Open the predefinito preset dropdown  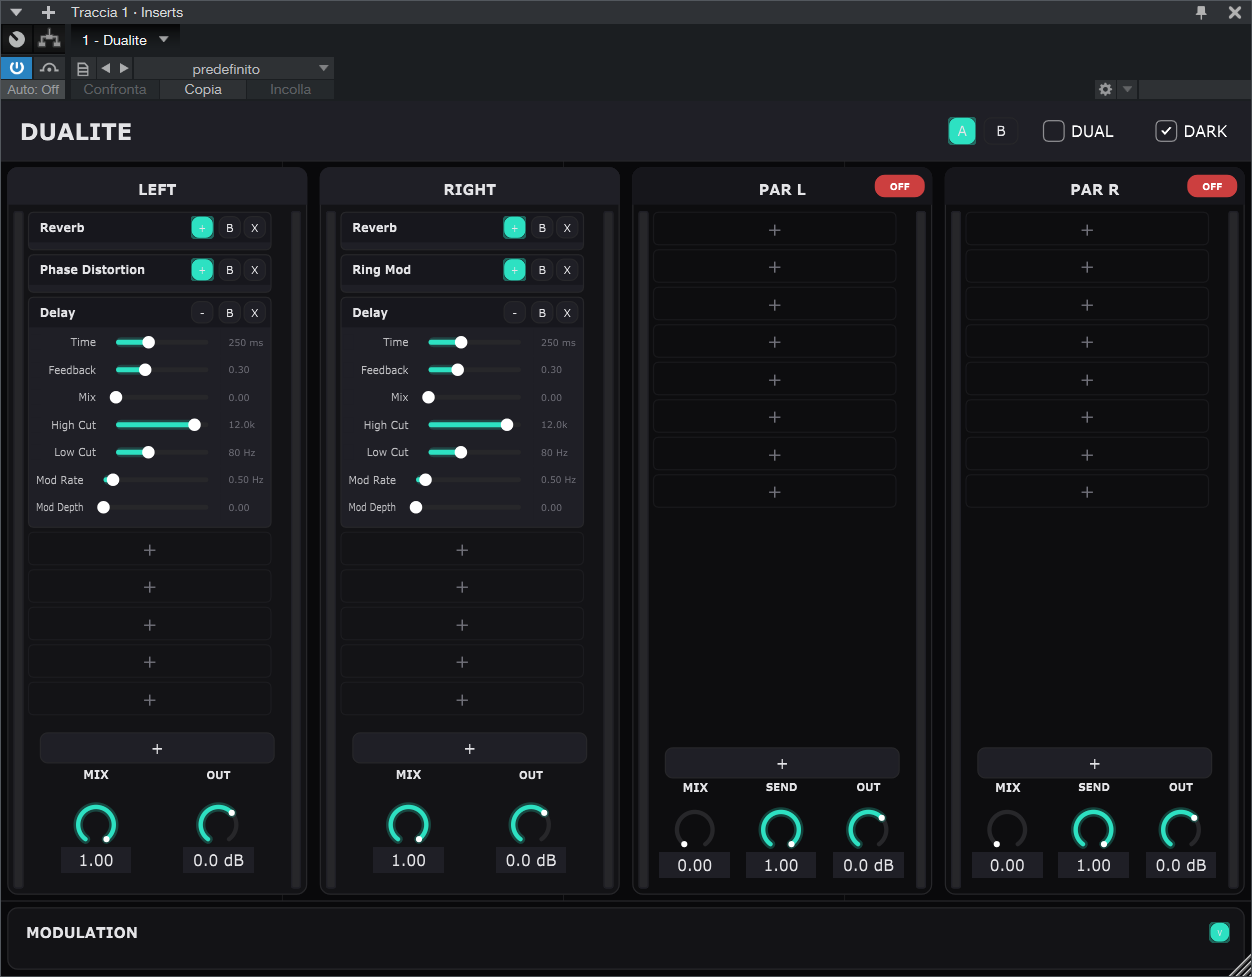232,68
